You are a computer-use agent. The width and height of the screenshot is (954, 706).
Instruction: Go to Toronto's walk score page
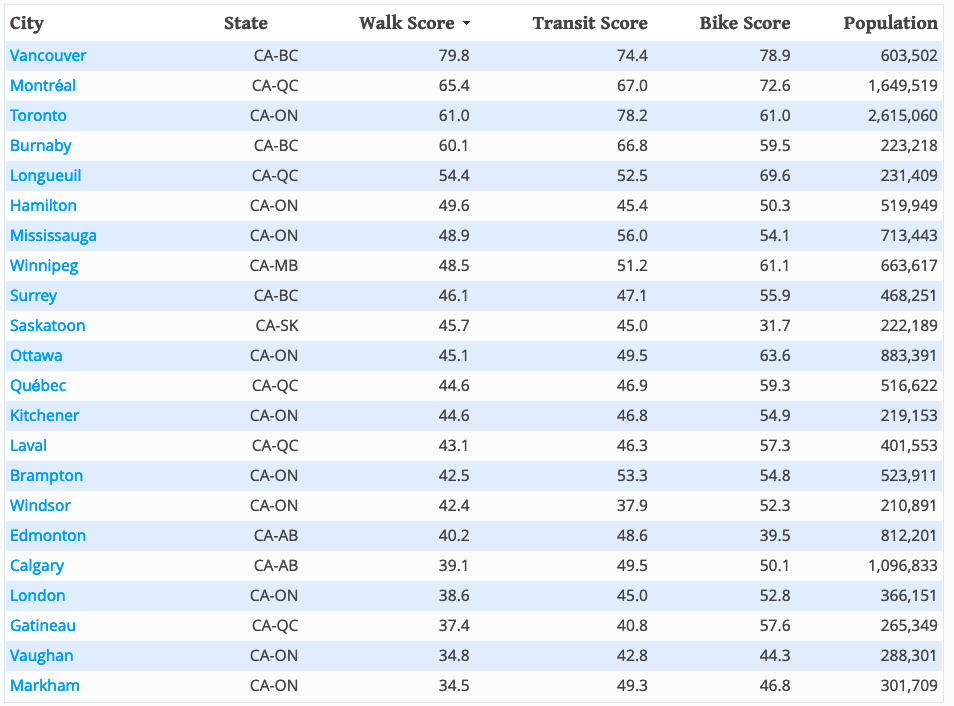(x=38, y=116)
